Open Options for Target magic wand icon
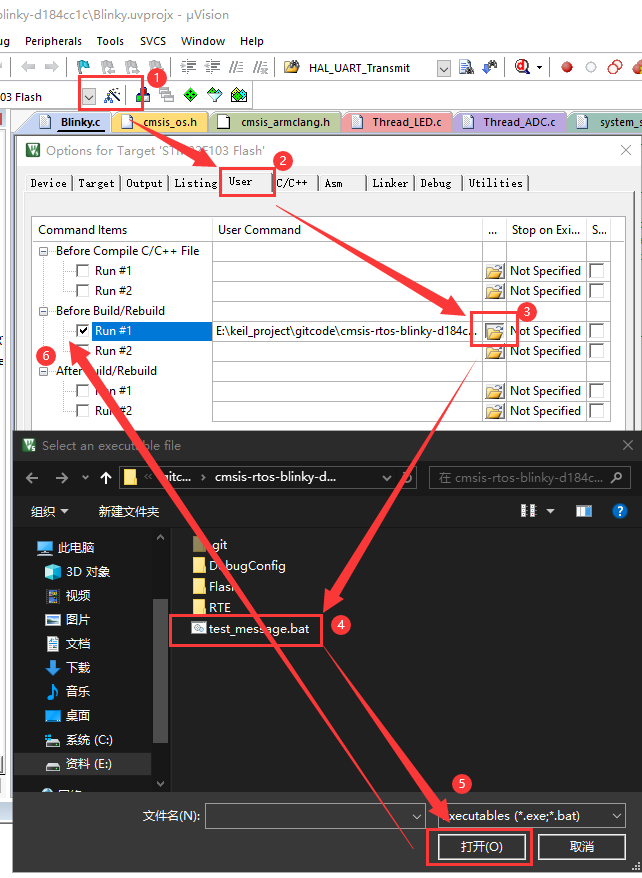The height and width of the screenshot is (878, 642). click(113, 96)
